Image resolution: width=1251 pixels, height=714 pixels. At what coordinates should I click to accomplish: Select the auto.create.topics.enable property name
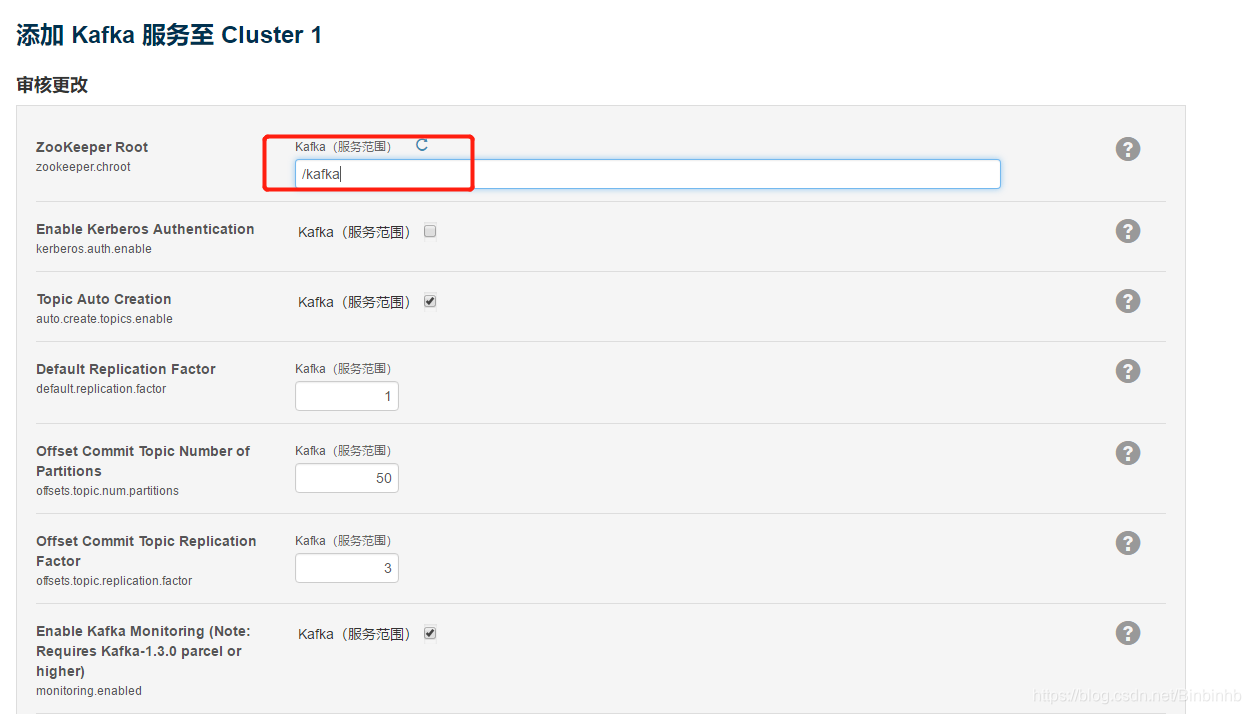pyautogui.click(x=104, y=319)
